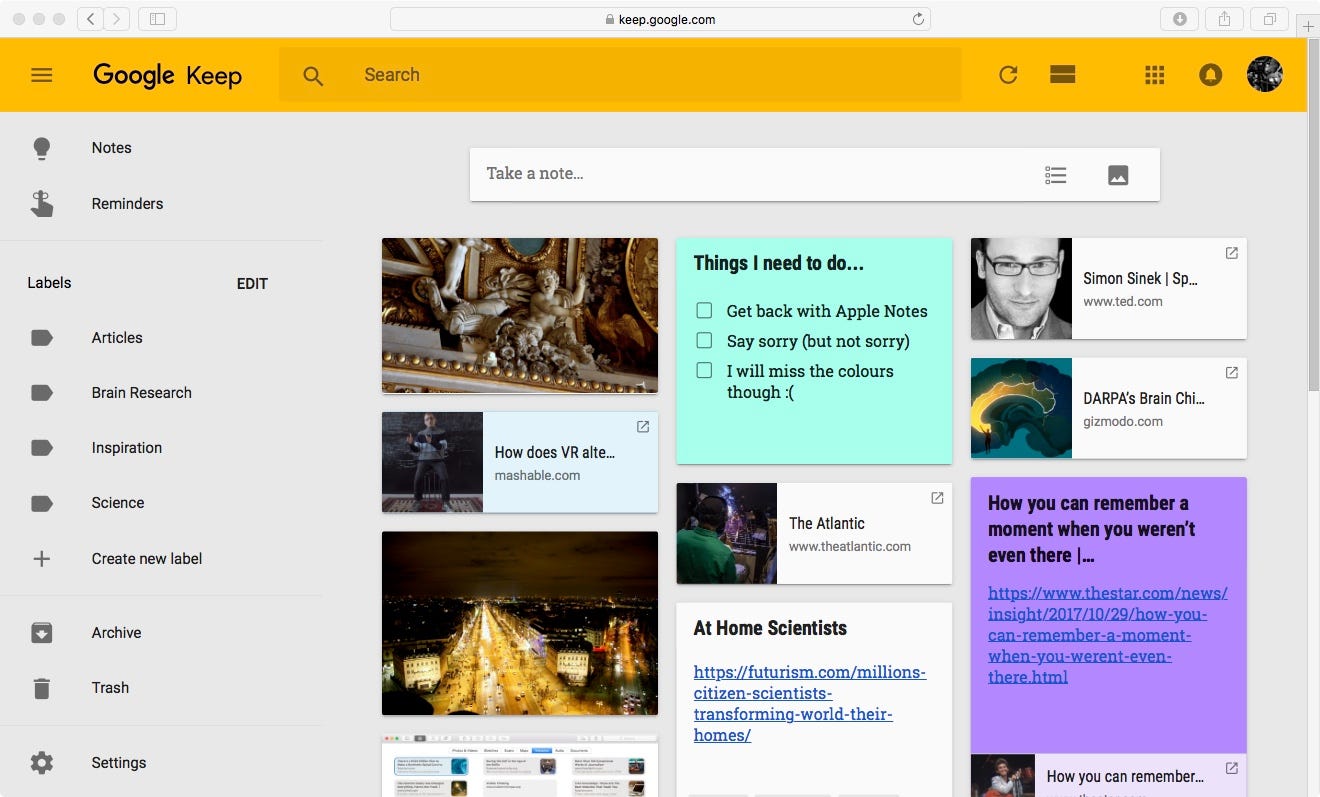Click the Search input field
Image resolution: width=1320 pixels, height=797 pixels.
point(620,75)
